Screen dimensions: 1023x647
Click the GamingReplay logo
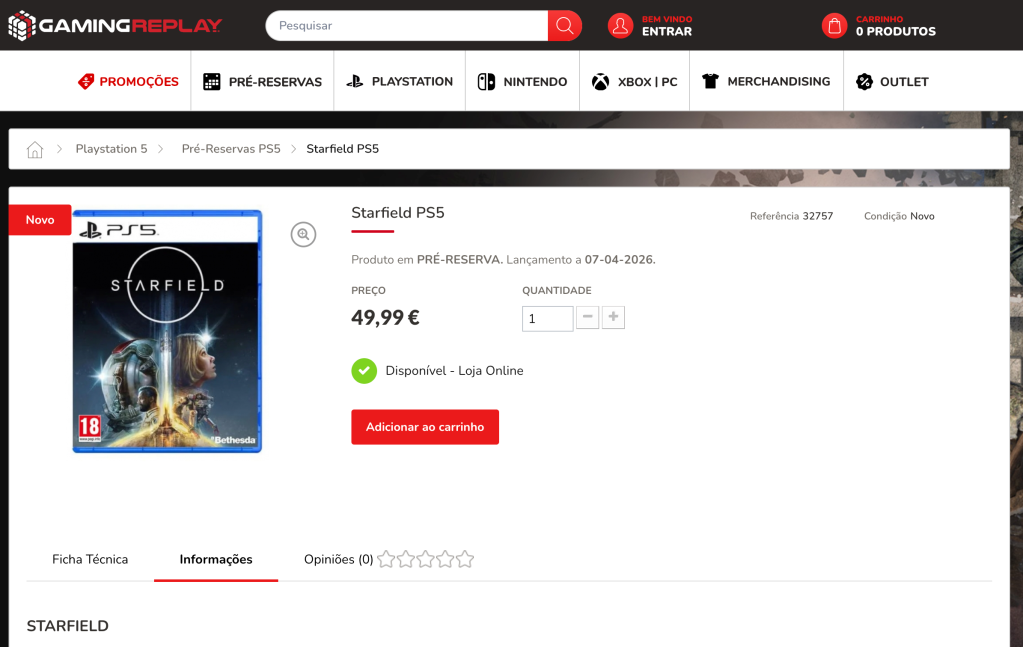(115, 26)
